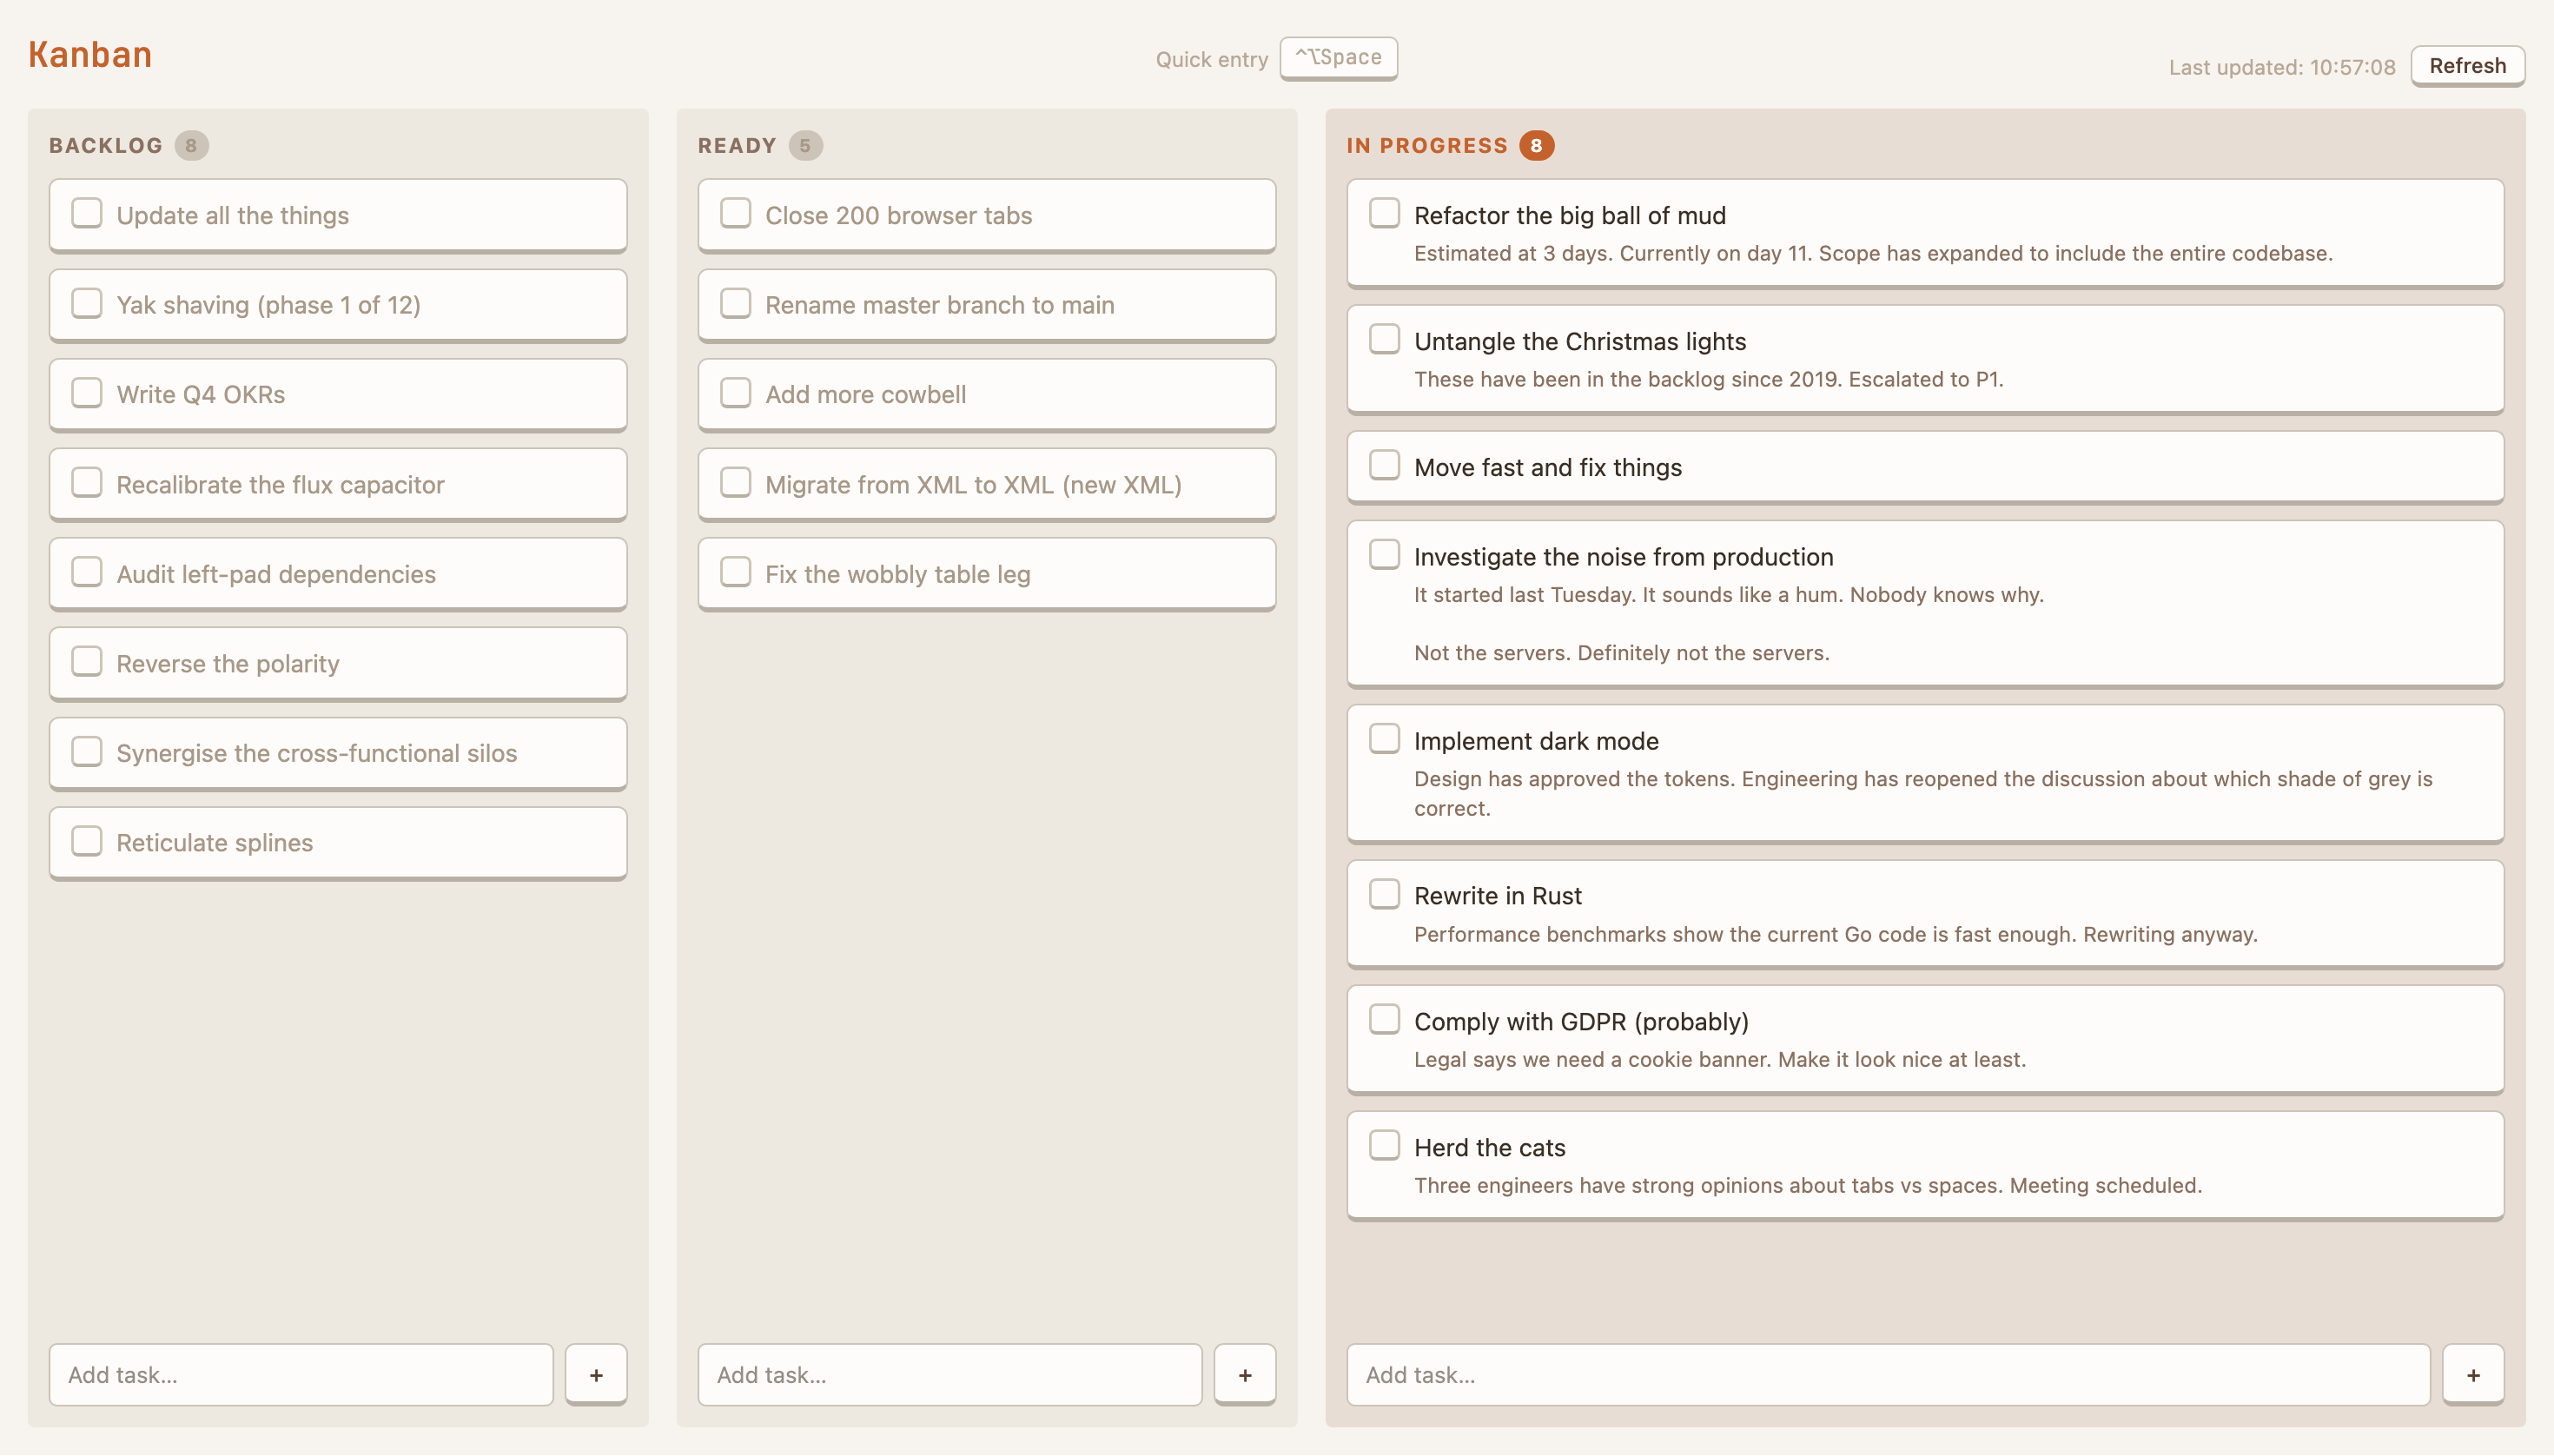Toggle 'Implement dark mode' checkbox
The image size is (2554, 1456).
1384,739
